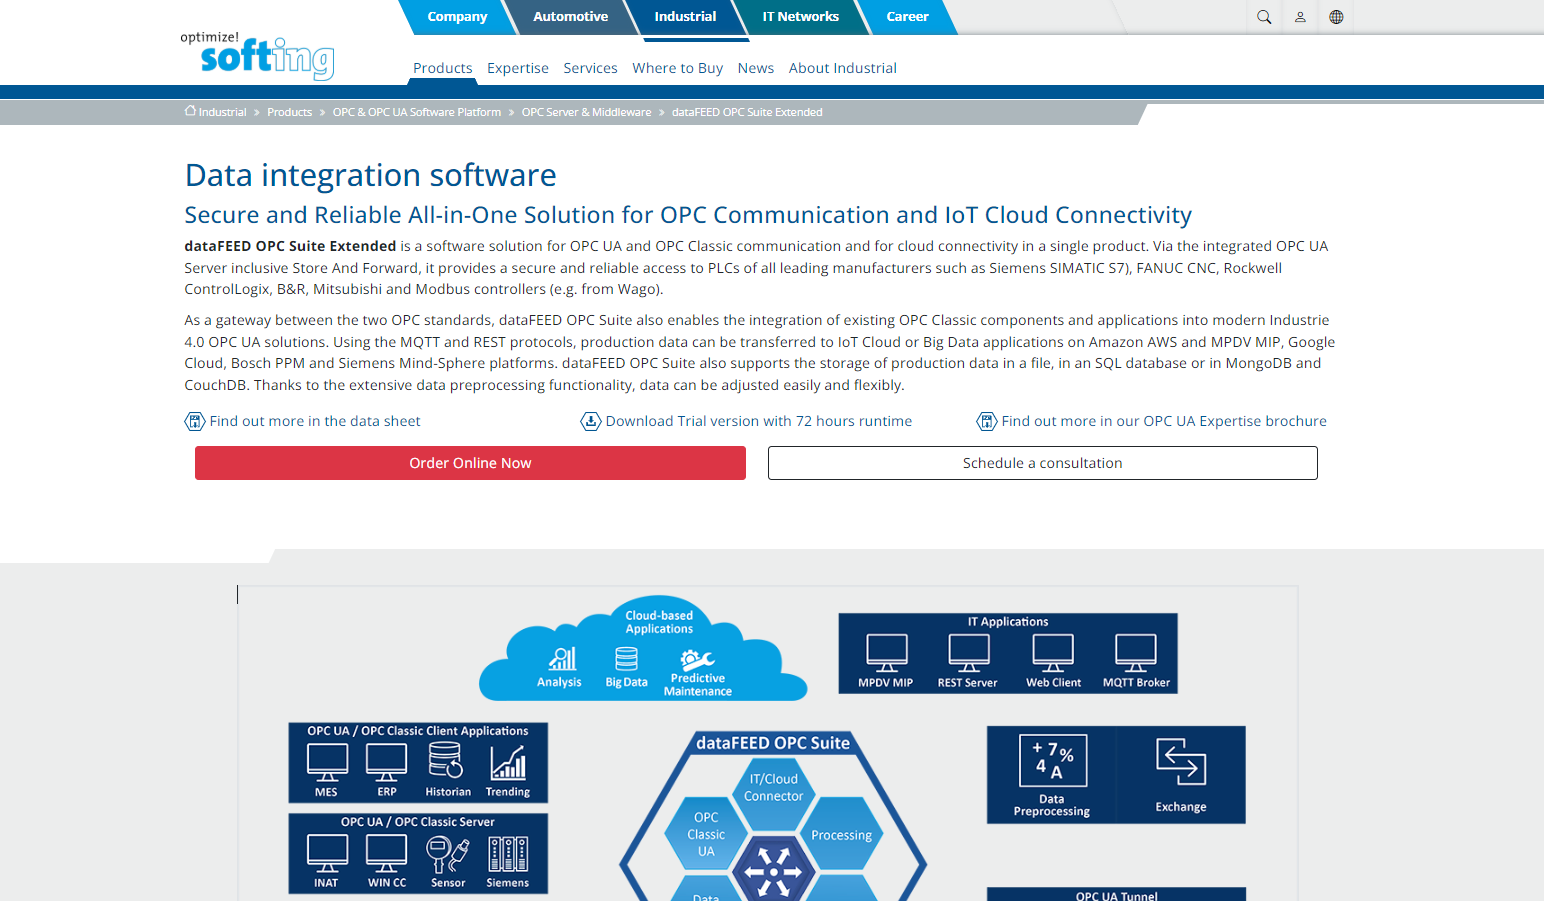This screenshot has height=901, width=1544.
Task: Open the Services menu
Action: [590, 68]
